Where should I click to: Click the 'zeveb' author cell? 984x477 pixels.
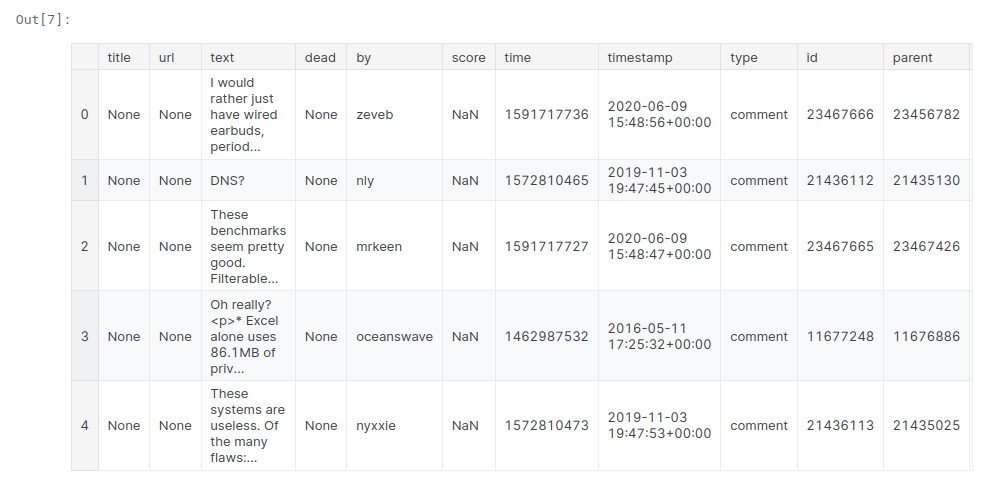click(x=375, y=115)
